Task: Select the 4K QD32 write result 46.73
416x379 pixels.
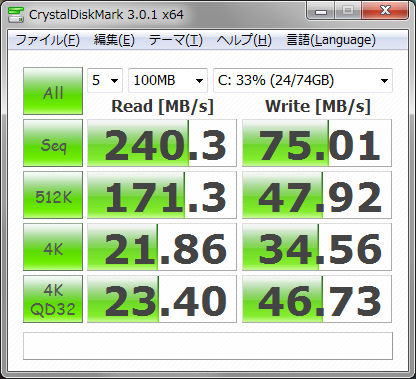Action: 317,299
